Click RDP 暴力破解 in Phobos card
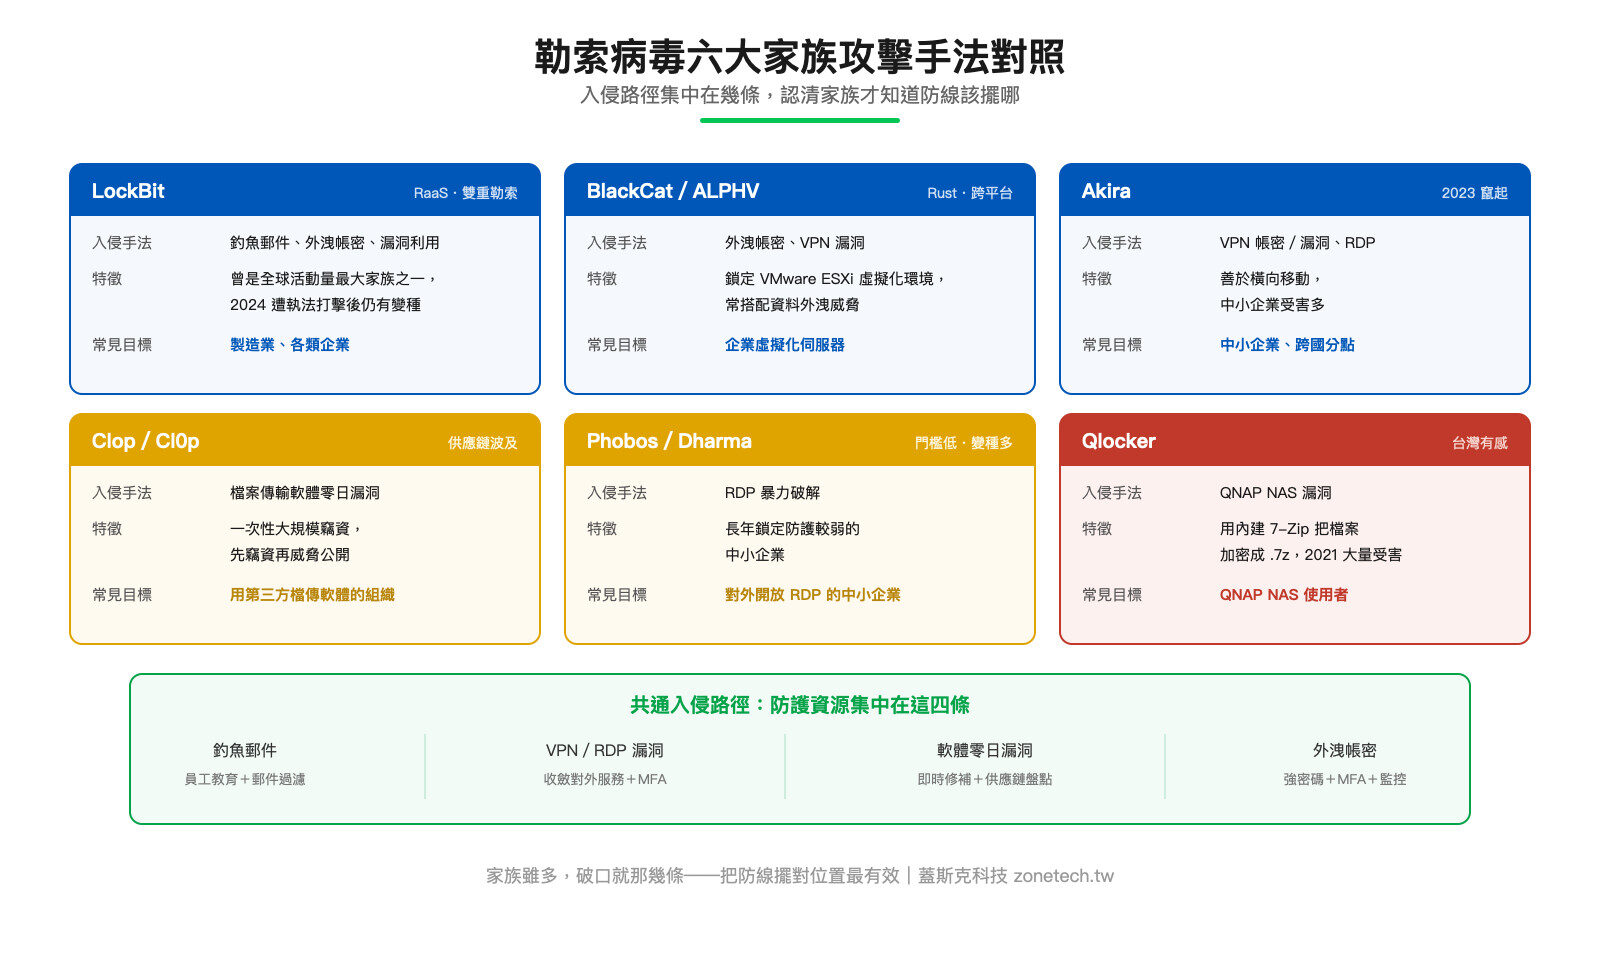This screenshot has width=1600, height=968. [772, 493]
